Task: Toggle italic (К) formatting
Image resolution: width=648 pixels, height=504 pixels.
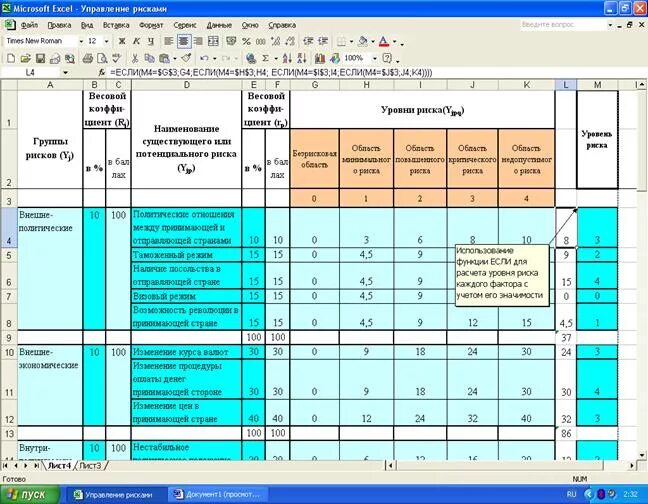Action: pos(136,41)
